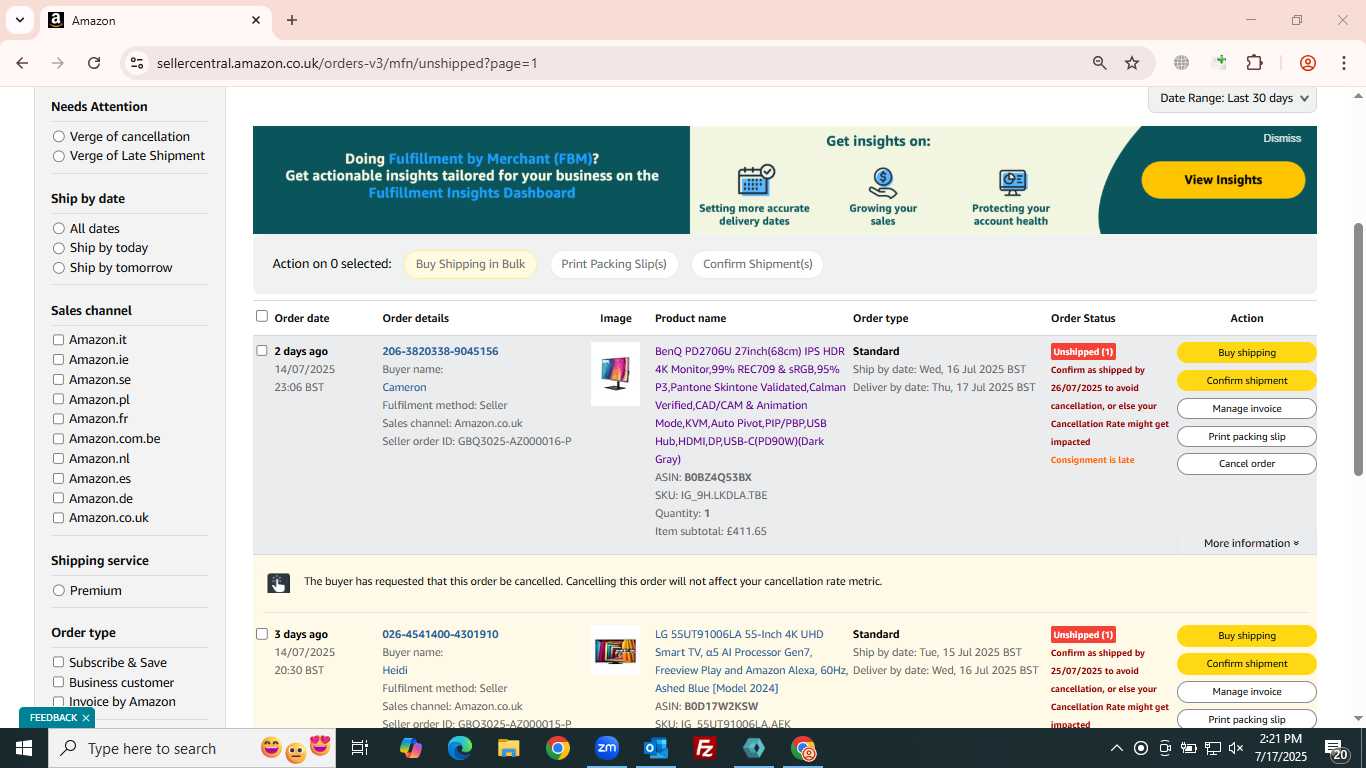This screenshot has width=1366, height=768.
Task: Buy shipping for LG TV order
Action: tap(1247, 636)
